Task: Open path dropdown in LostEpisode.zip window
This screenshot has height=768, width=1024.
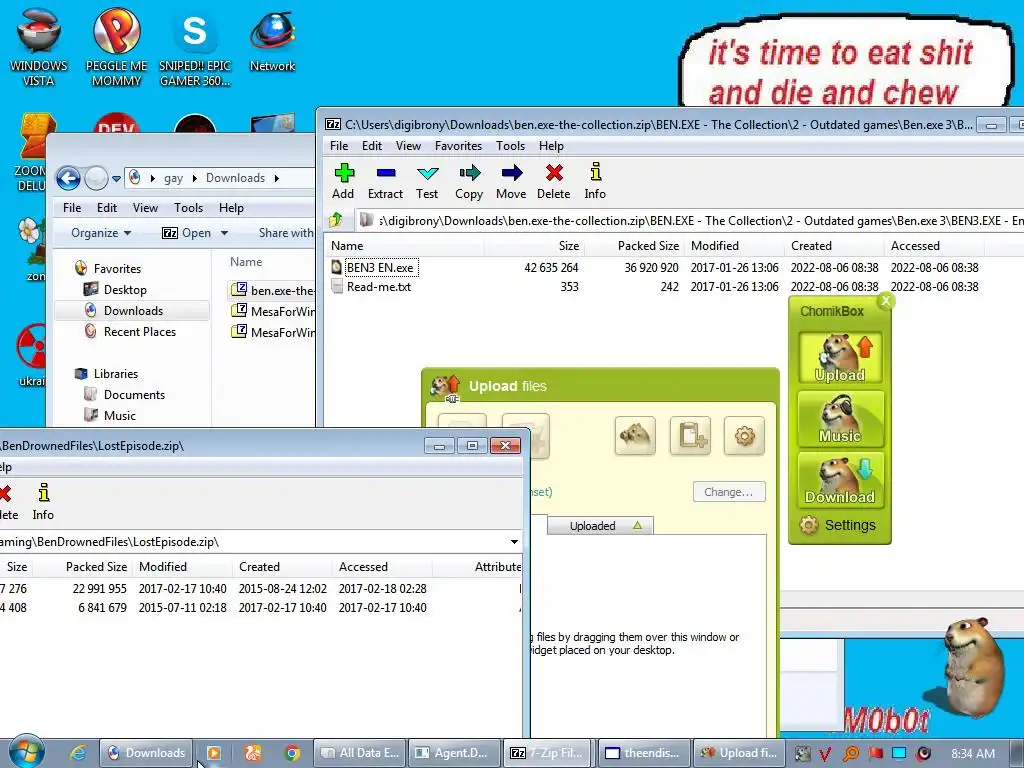Action: pos(515,541)
